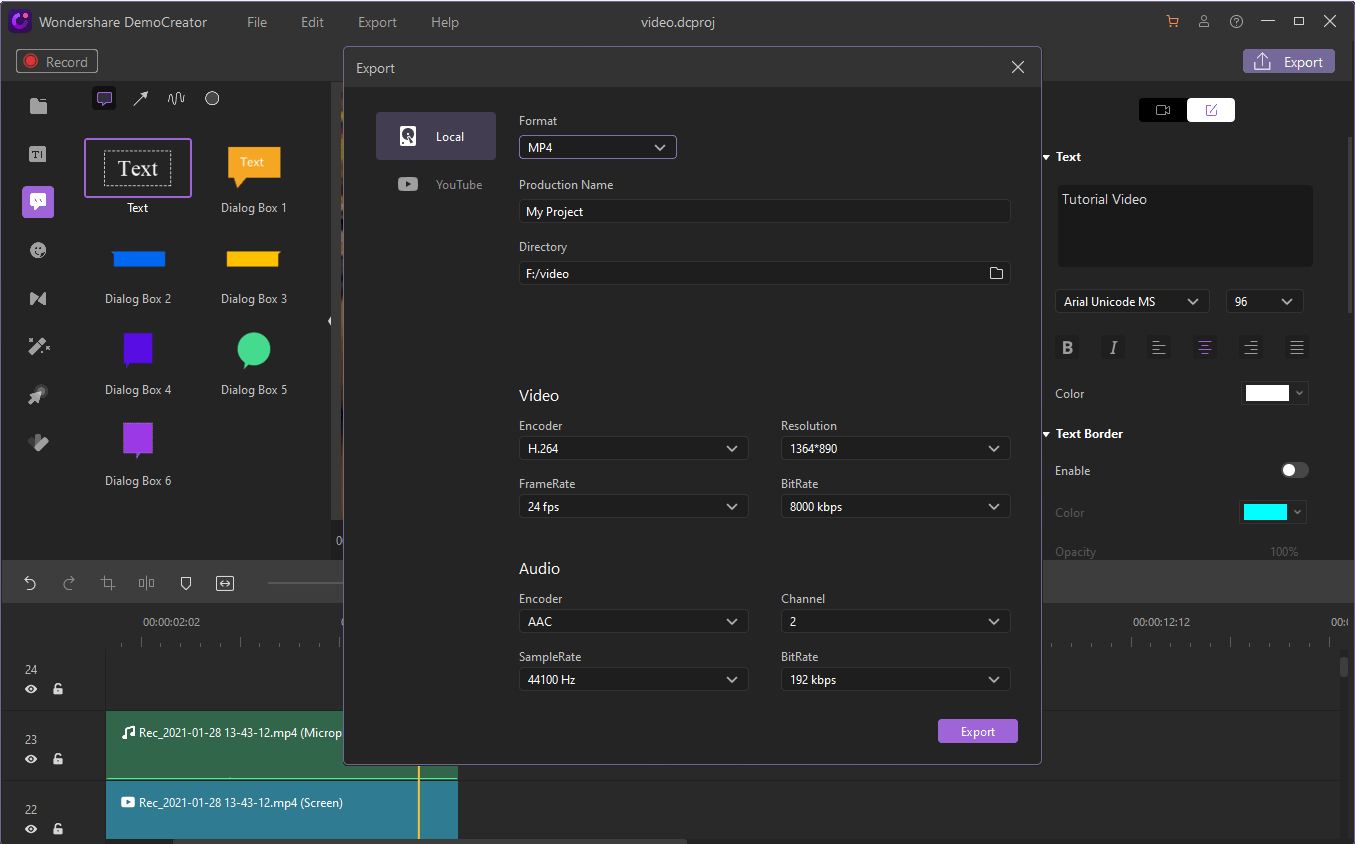Select the Local export tab
Screen dimensions: 1355x844
436,136
